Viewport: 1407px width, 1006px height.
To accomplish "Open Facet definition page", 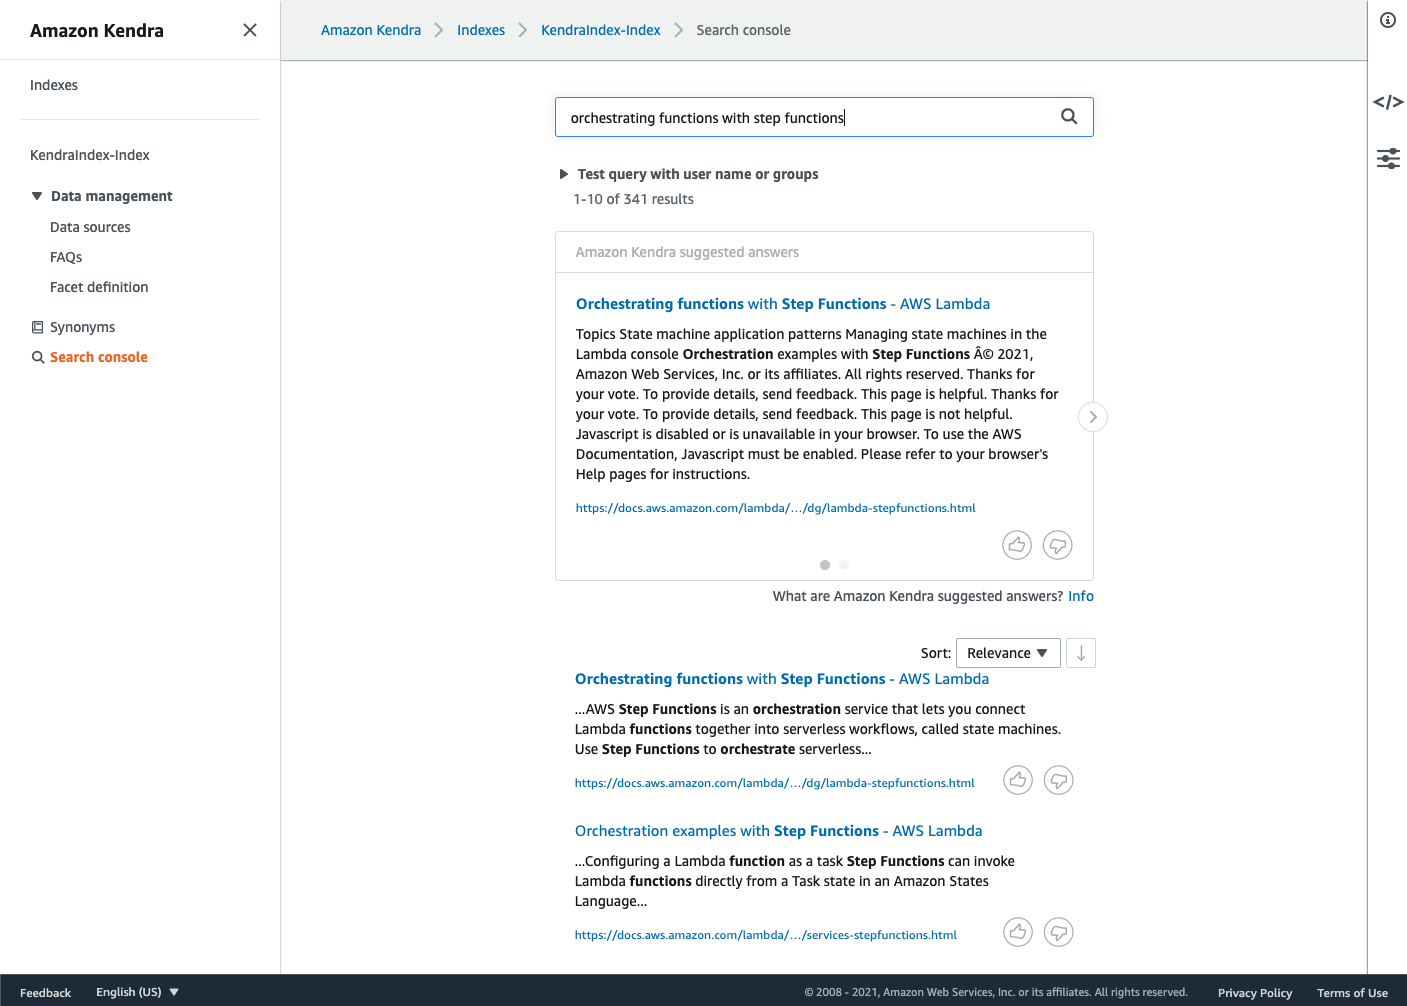I will 99,287.
